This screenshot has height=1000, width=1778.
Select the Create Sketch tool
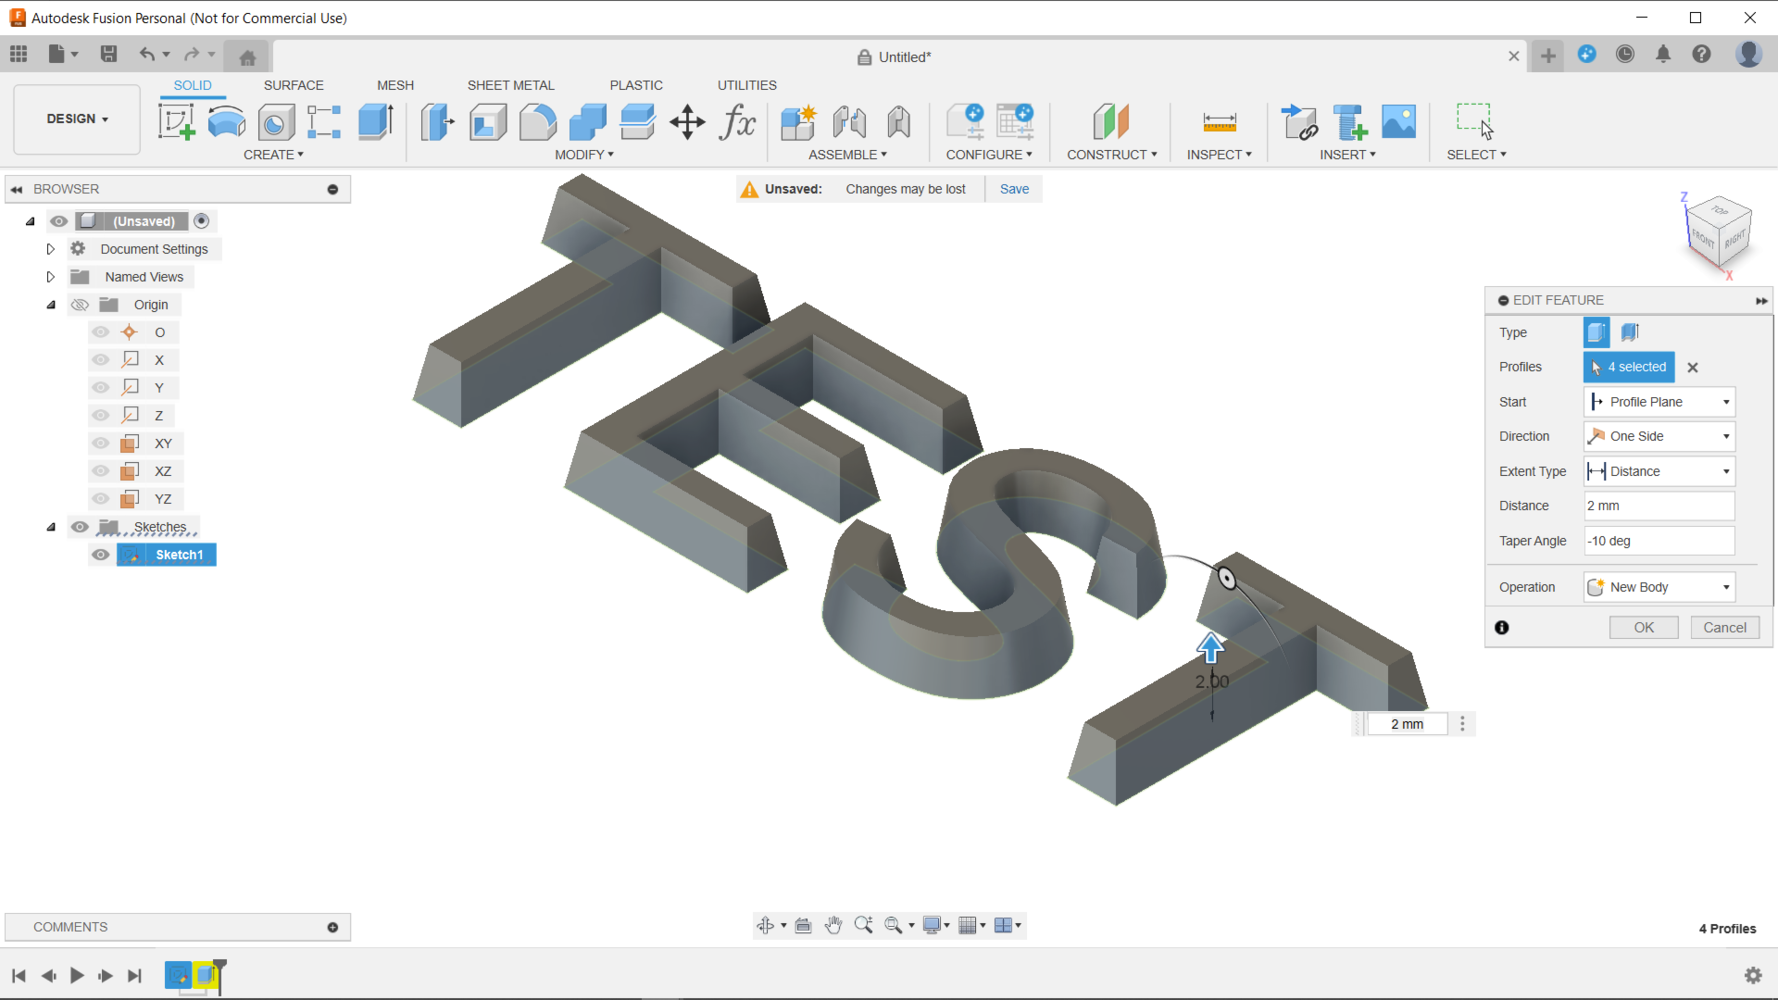click(176, 122)
